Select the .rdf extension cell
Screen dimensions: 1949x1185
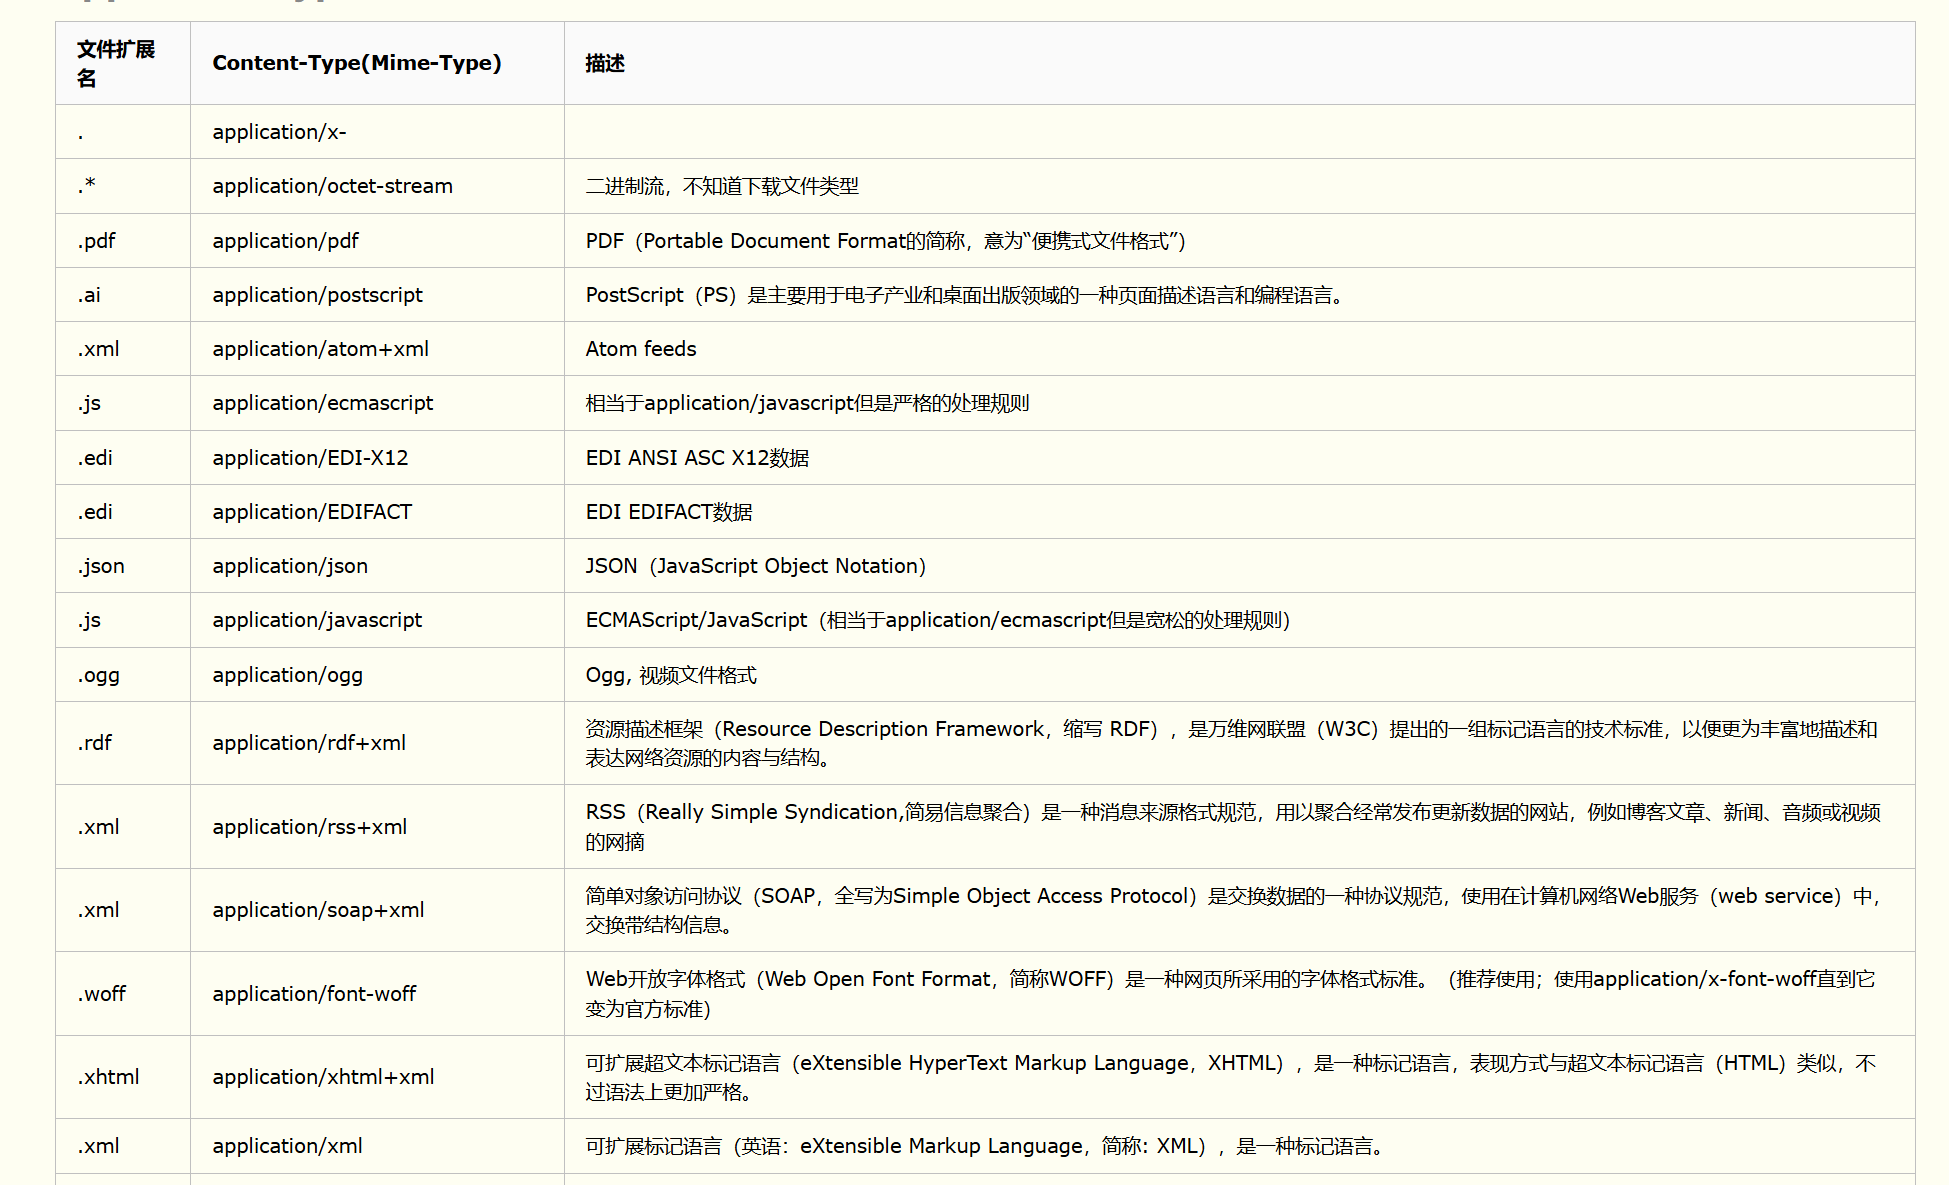tap(95, 743)
